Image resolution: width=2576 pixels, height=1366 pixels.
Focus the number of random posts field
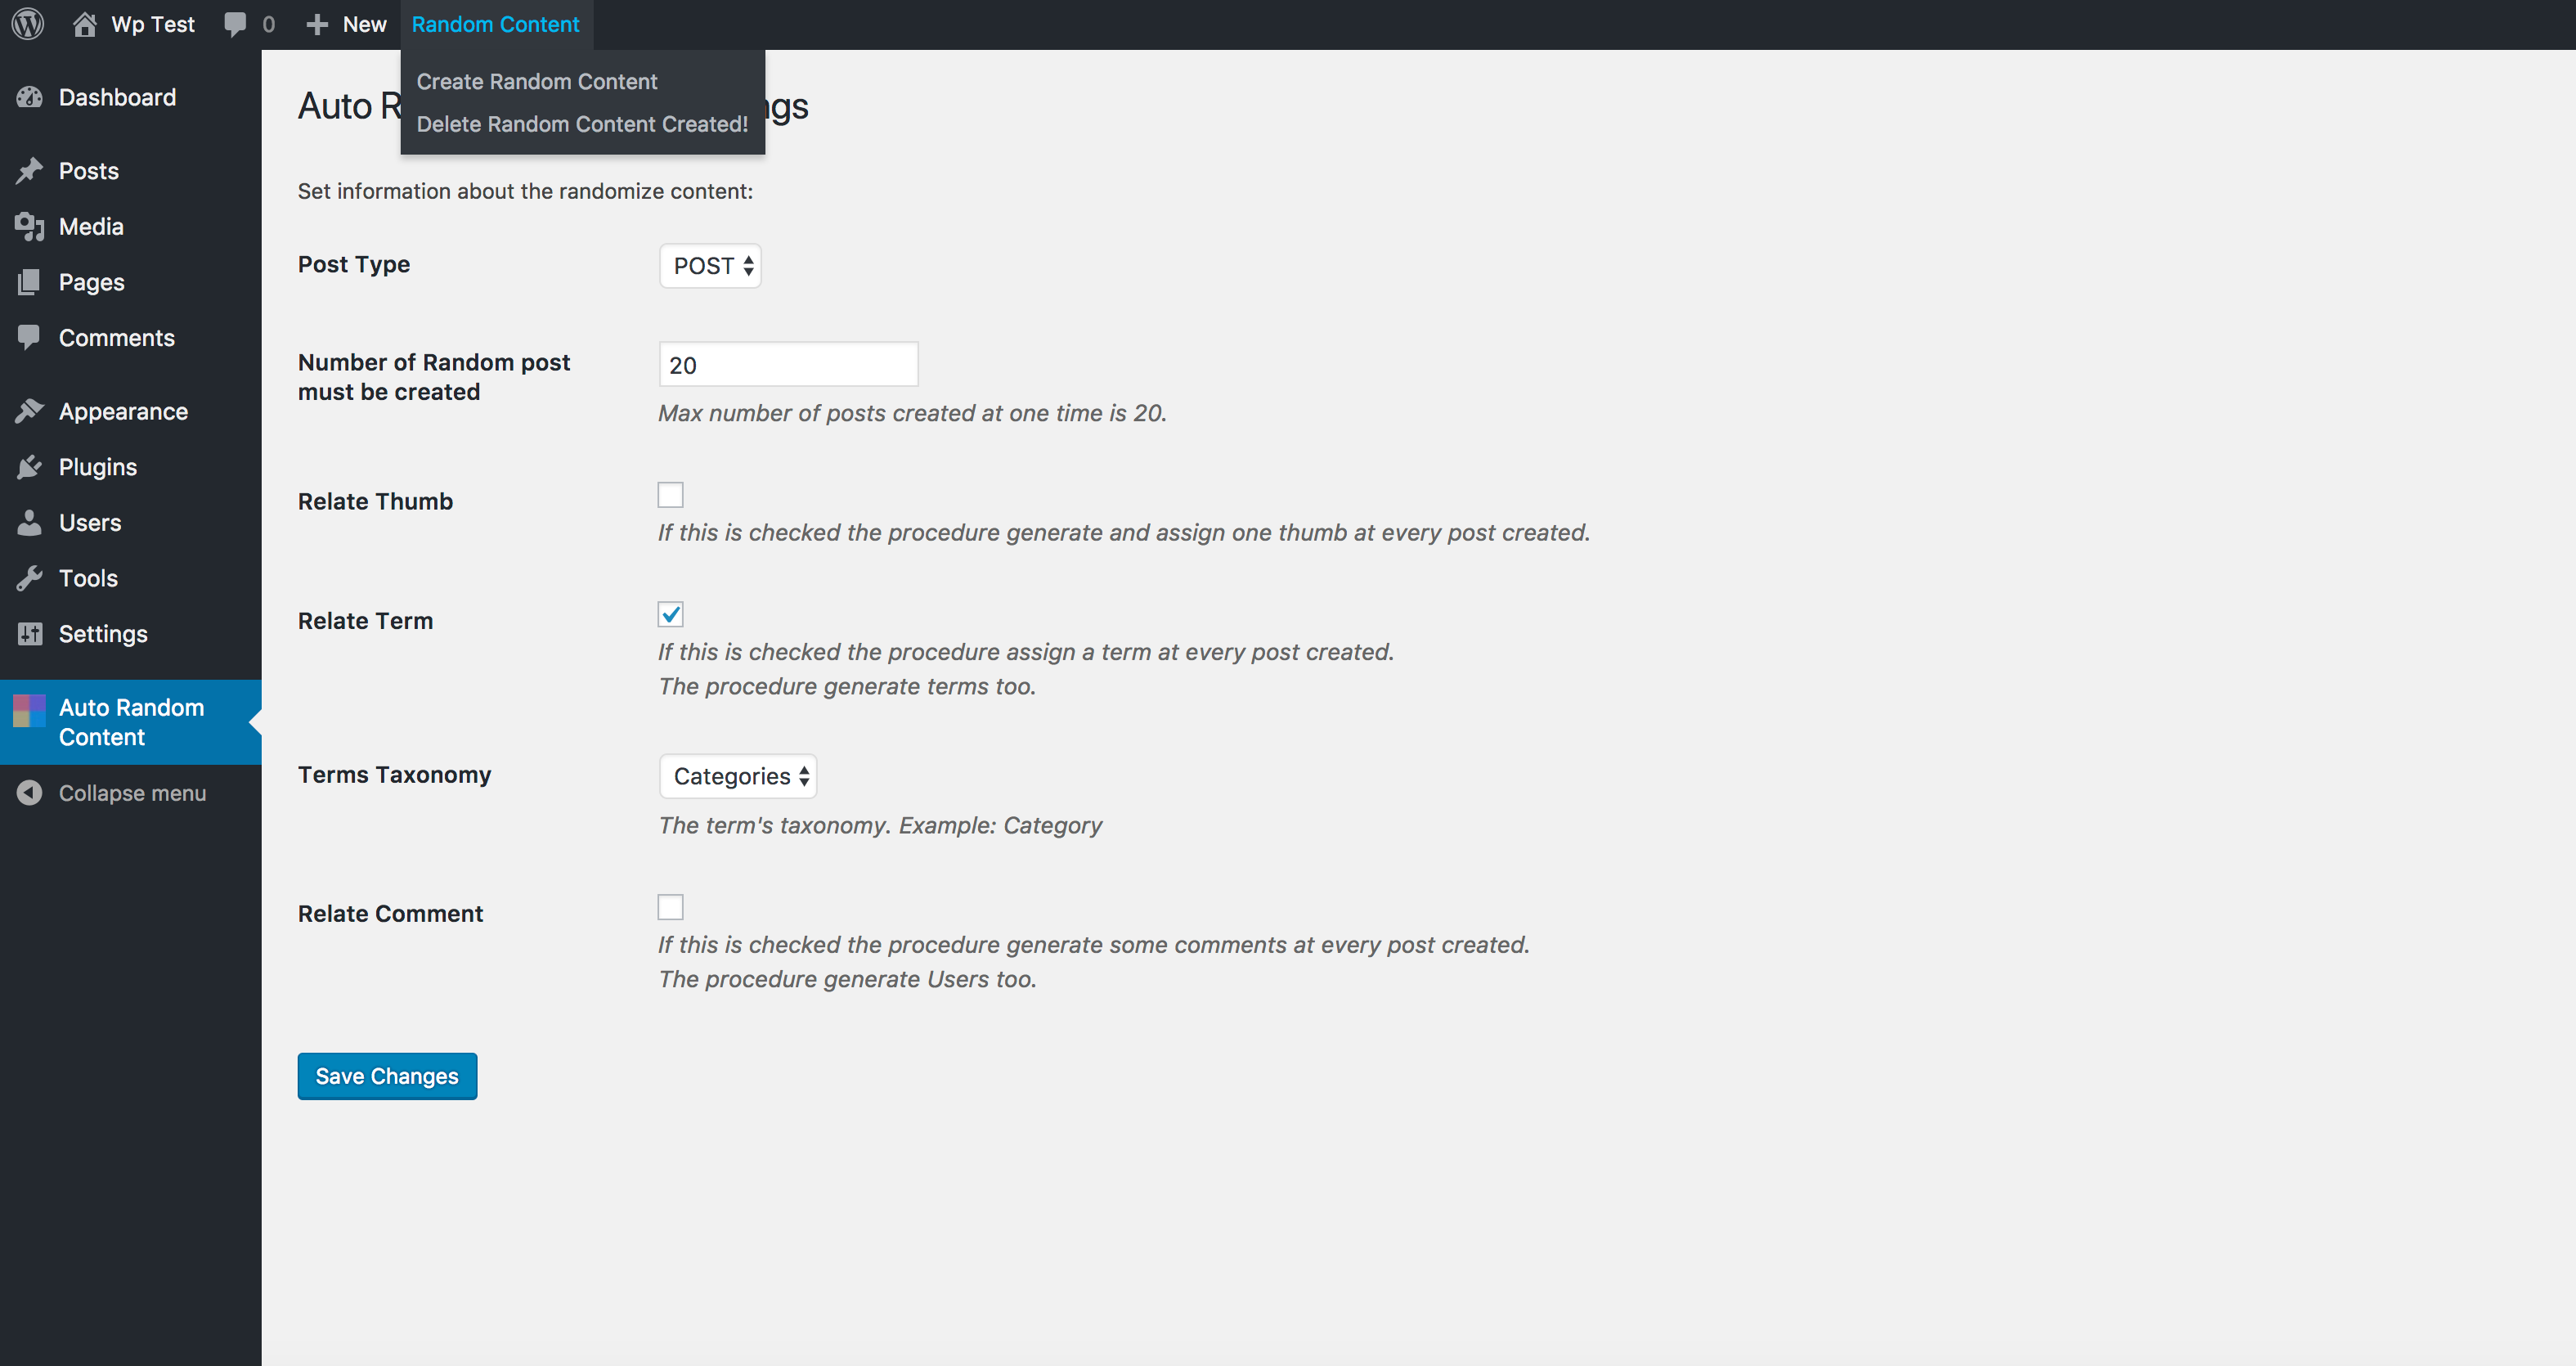coord(788,365)
